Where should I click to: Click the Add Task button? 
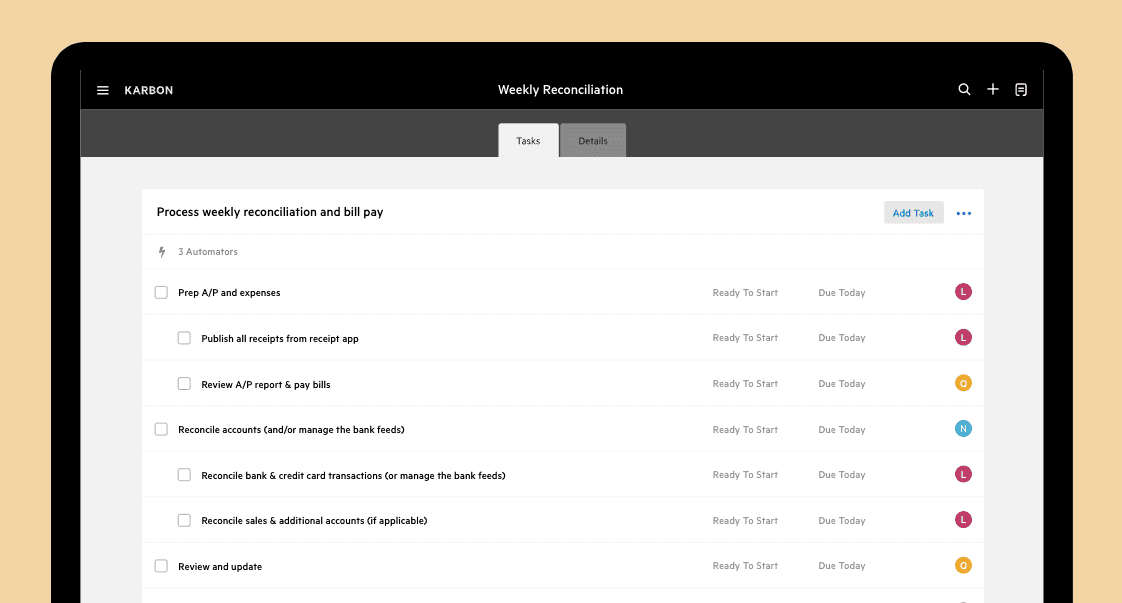(x=913, y=213)
